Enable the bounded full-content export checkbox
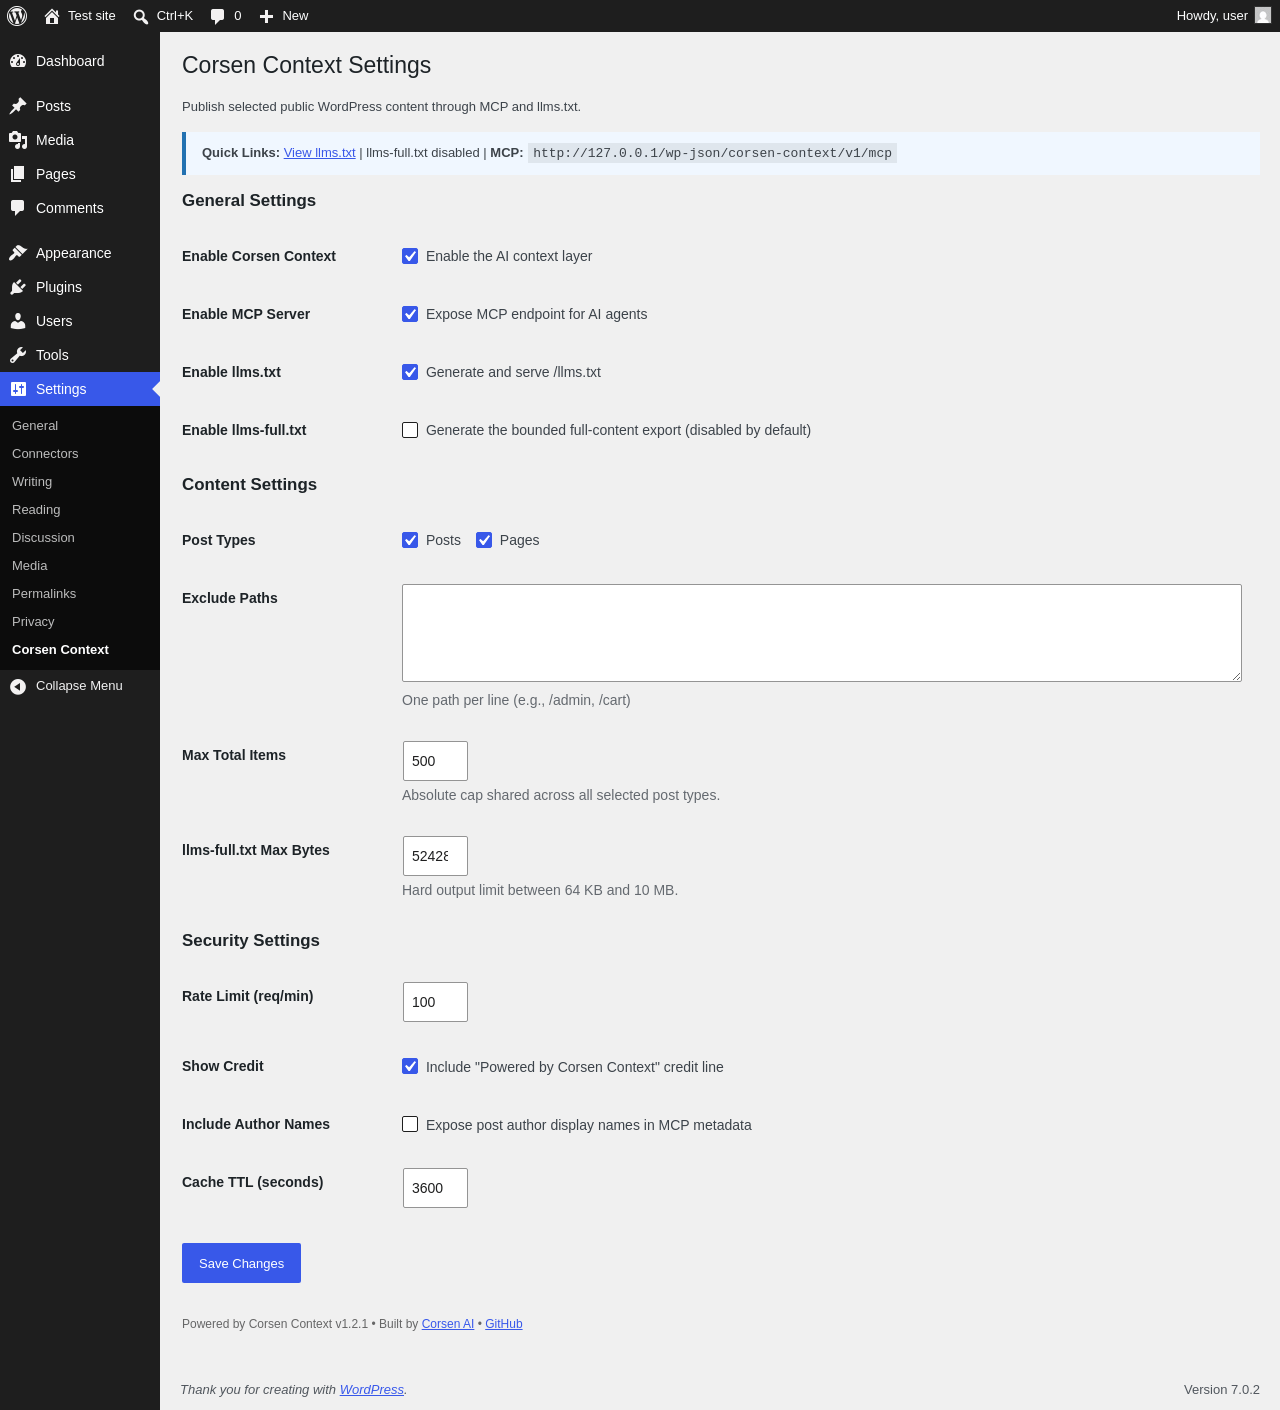1280x1410 pixels. [x=410, y=430]
